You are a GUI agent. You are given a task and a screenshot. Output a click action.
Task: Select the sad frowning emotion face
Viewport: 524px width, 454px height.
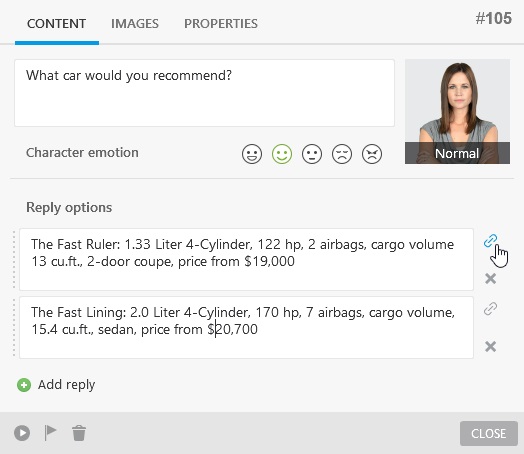pos(342,154)
